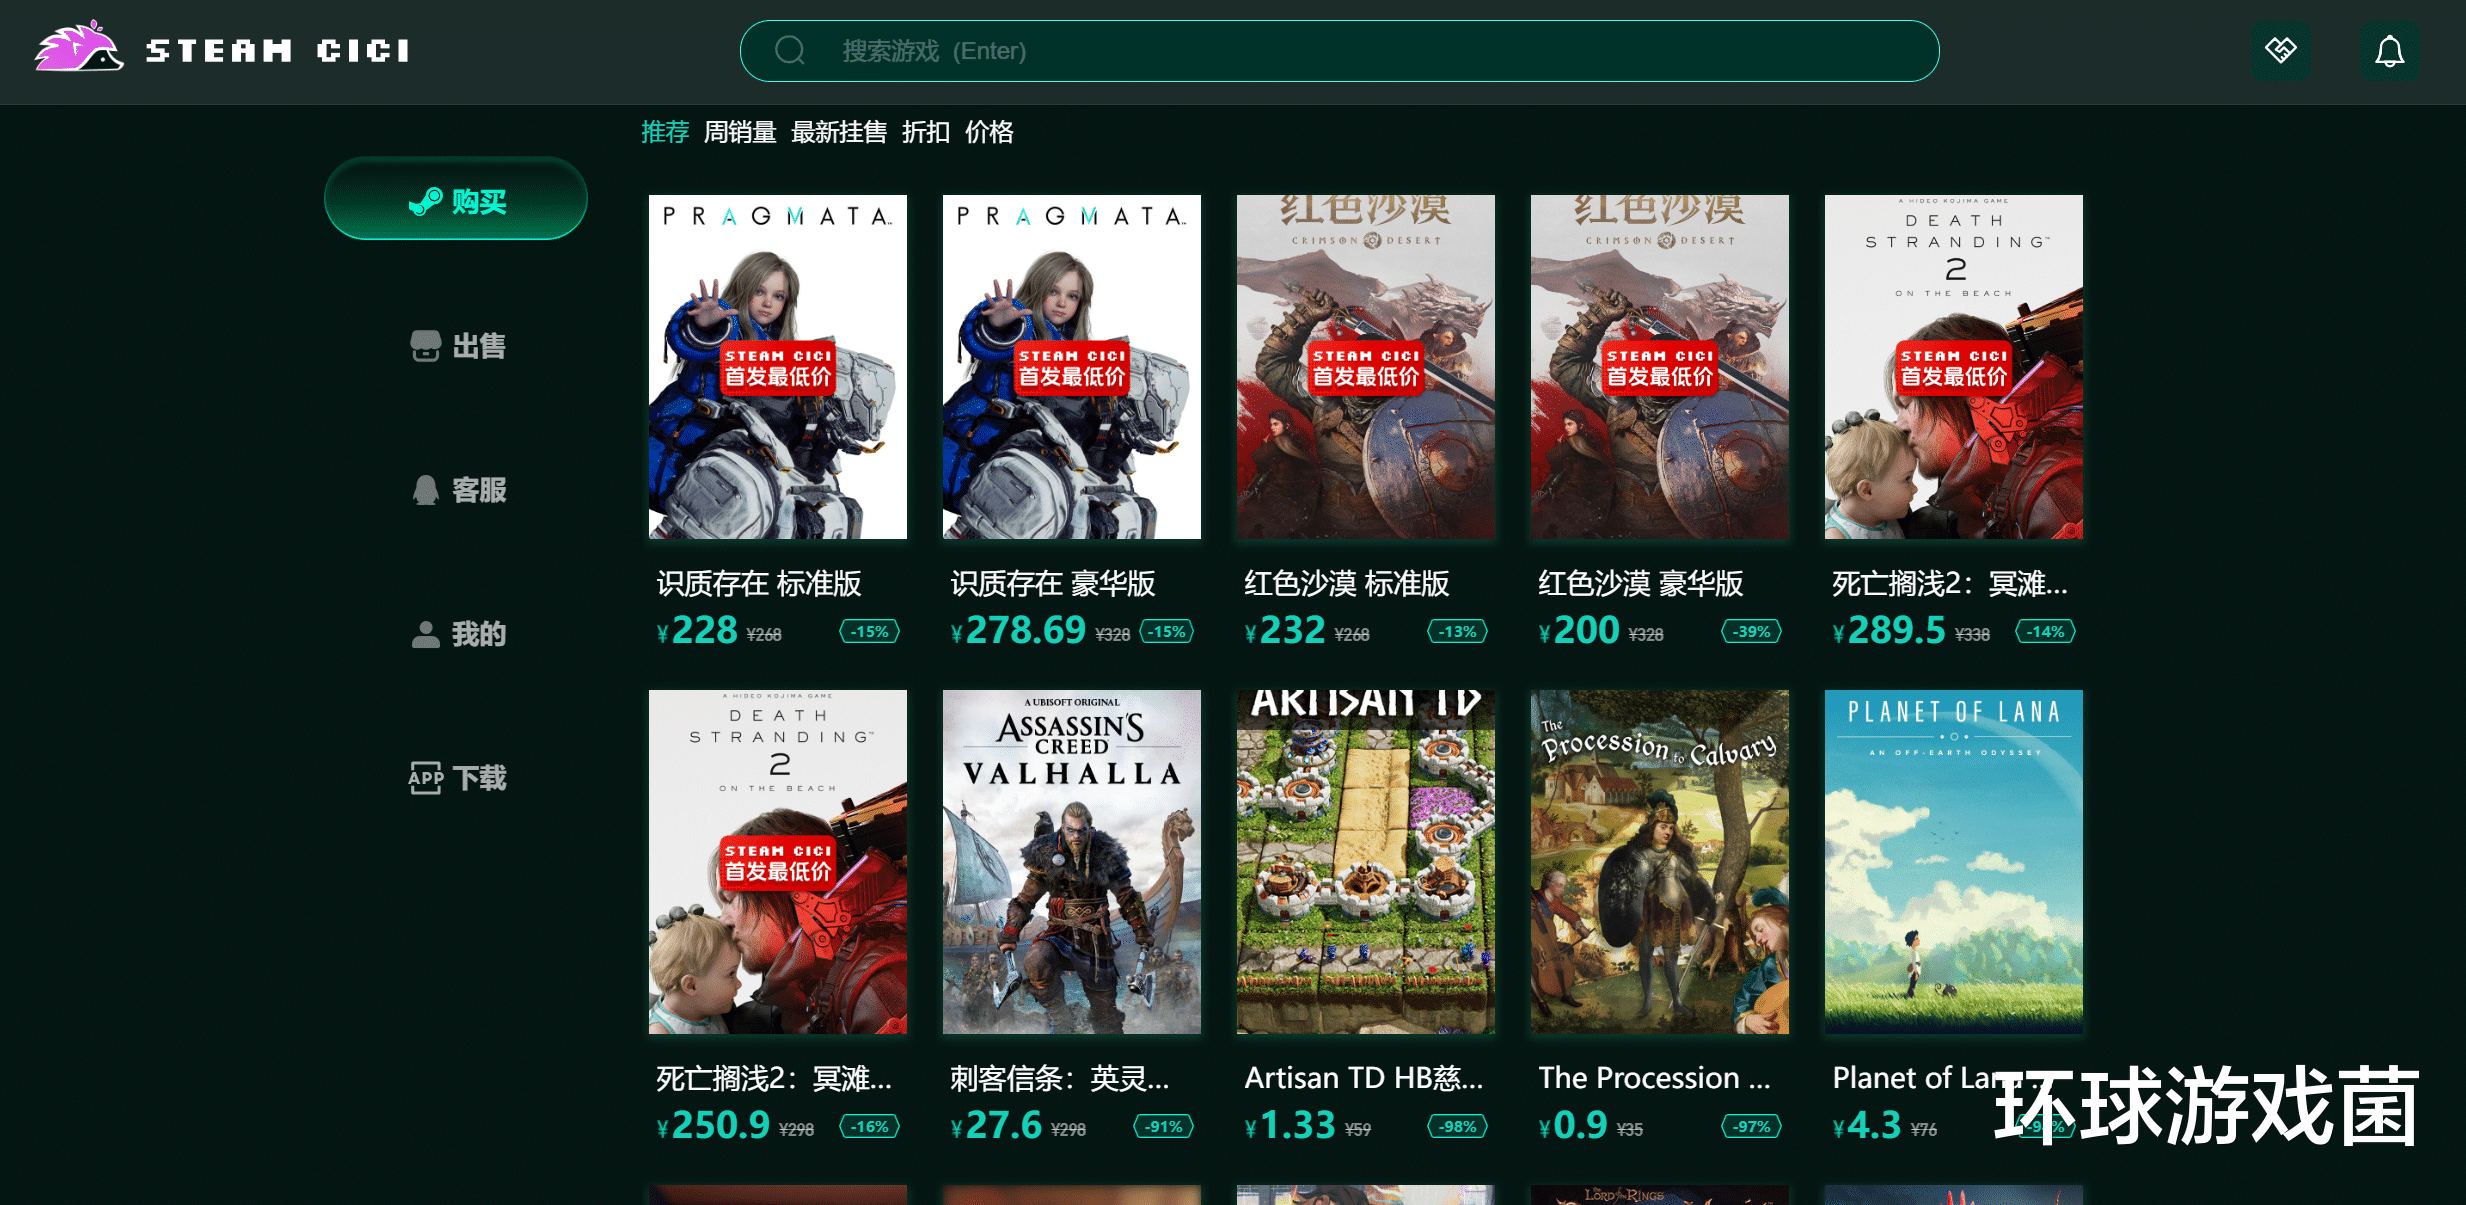Select the 推荐 sorting tab

point(665,132)
